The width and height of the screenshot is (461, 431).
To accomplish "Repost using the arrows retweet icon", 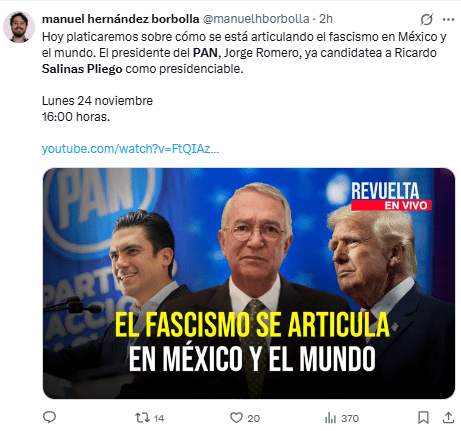I will (142, 418).
